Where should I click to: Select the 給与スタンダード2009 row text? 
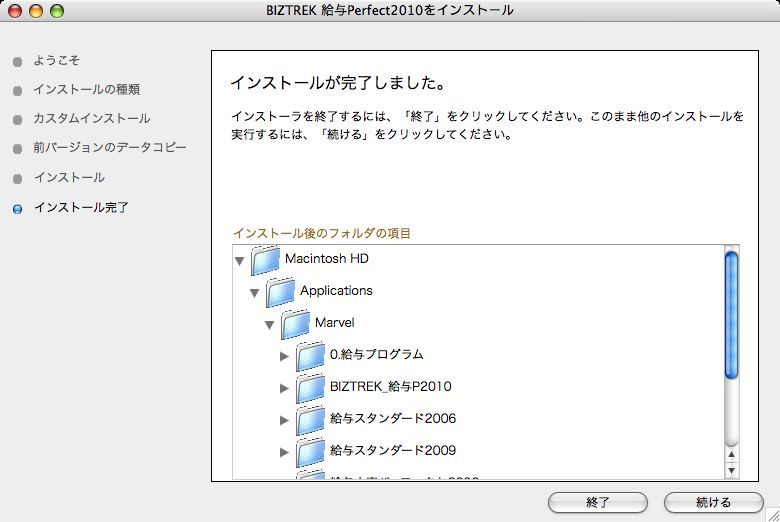(x=393, y=450)
